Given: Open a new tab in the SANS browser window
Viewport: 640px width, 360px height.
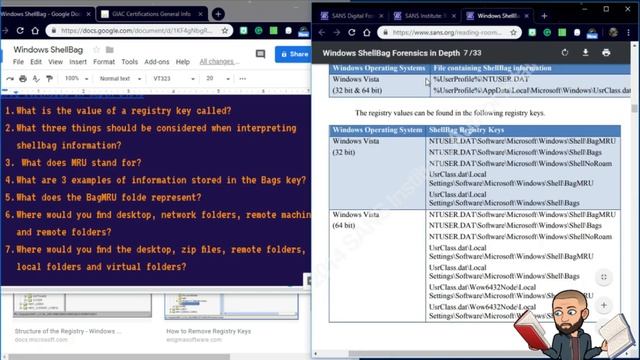Looking at the screenshot, I should [x=544, y=16].
